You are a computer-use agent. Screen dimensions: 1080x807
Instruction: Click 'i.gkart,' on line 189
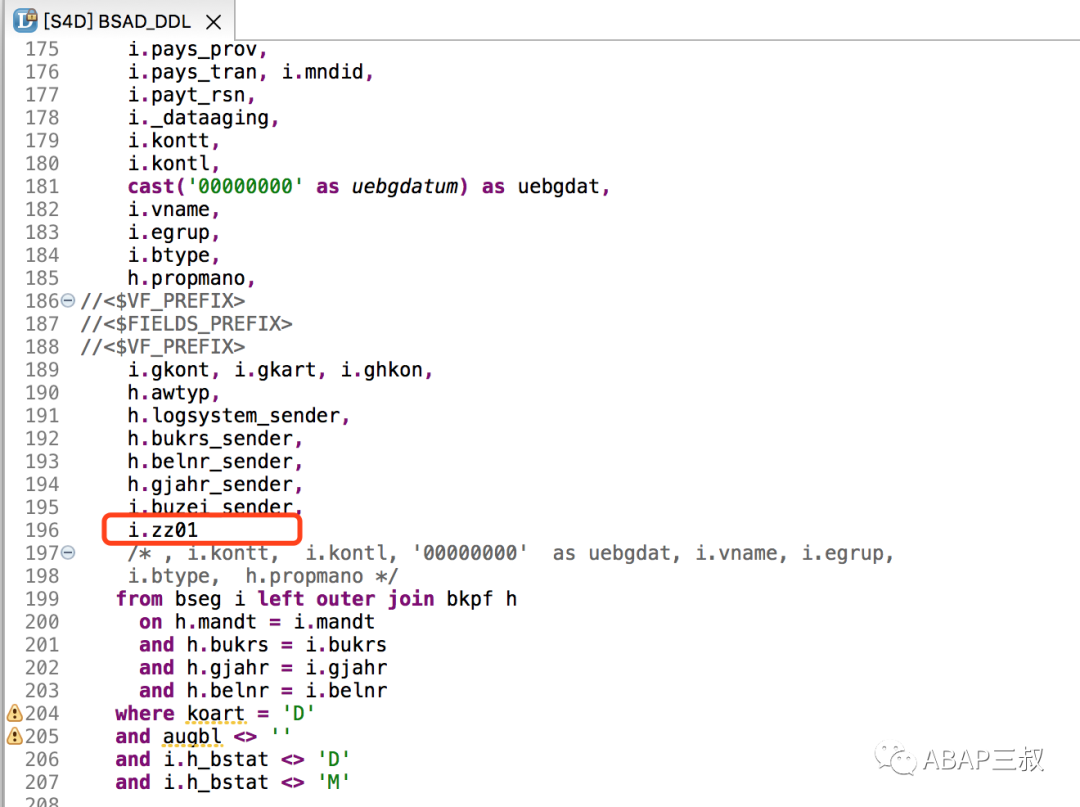(x=280, y=370)
